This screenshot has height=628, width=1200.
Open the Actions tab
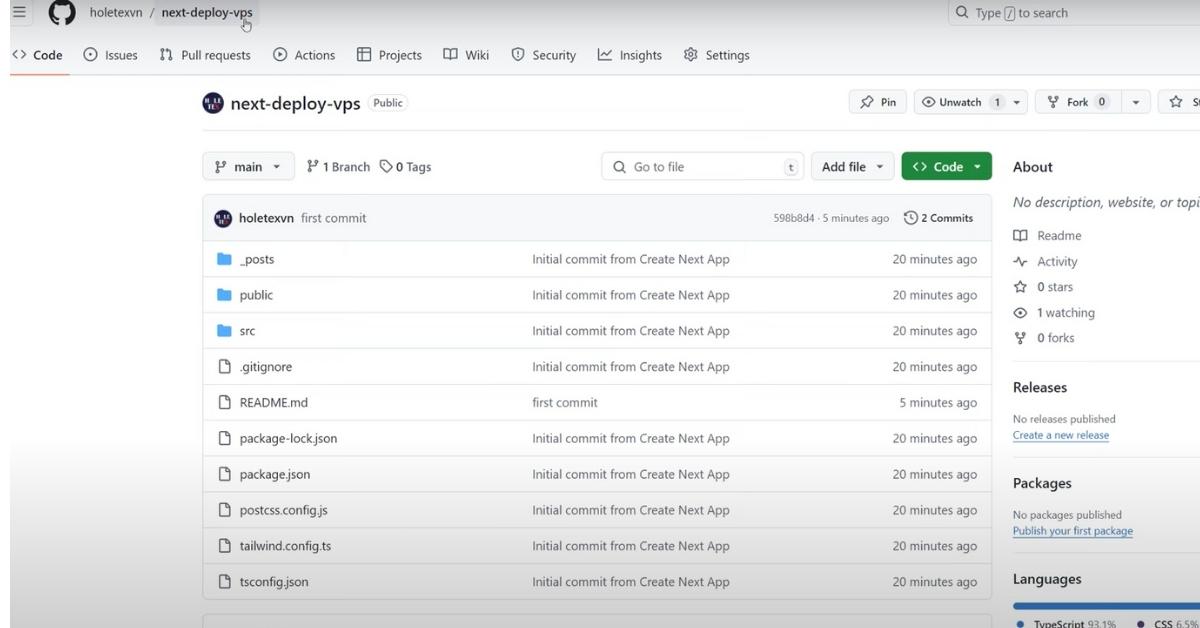[304, 55]
